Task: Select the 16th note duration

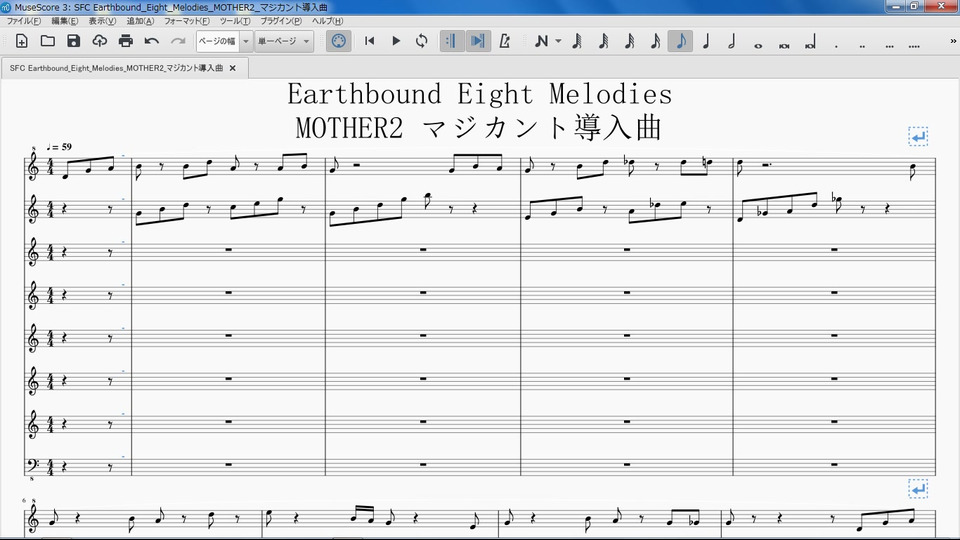Action: click(654, 41)
